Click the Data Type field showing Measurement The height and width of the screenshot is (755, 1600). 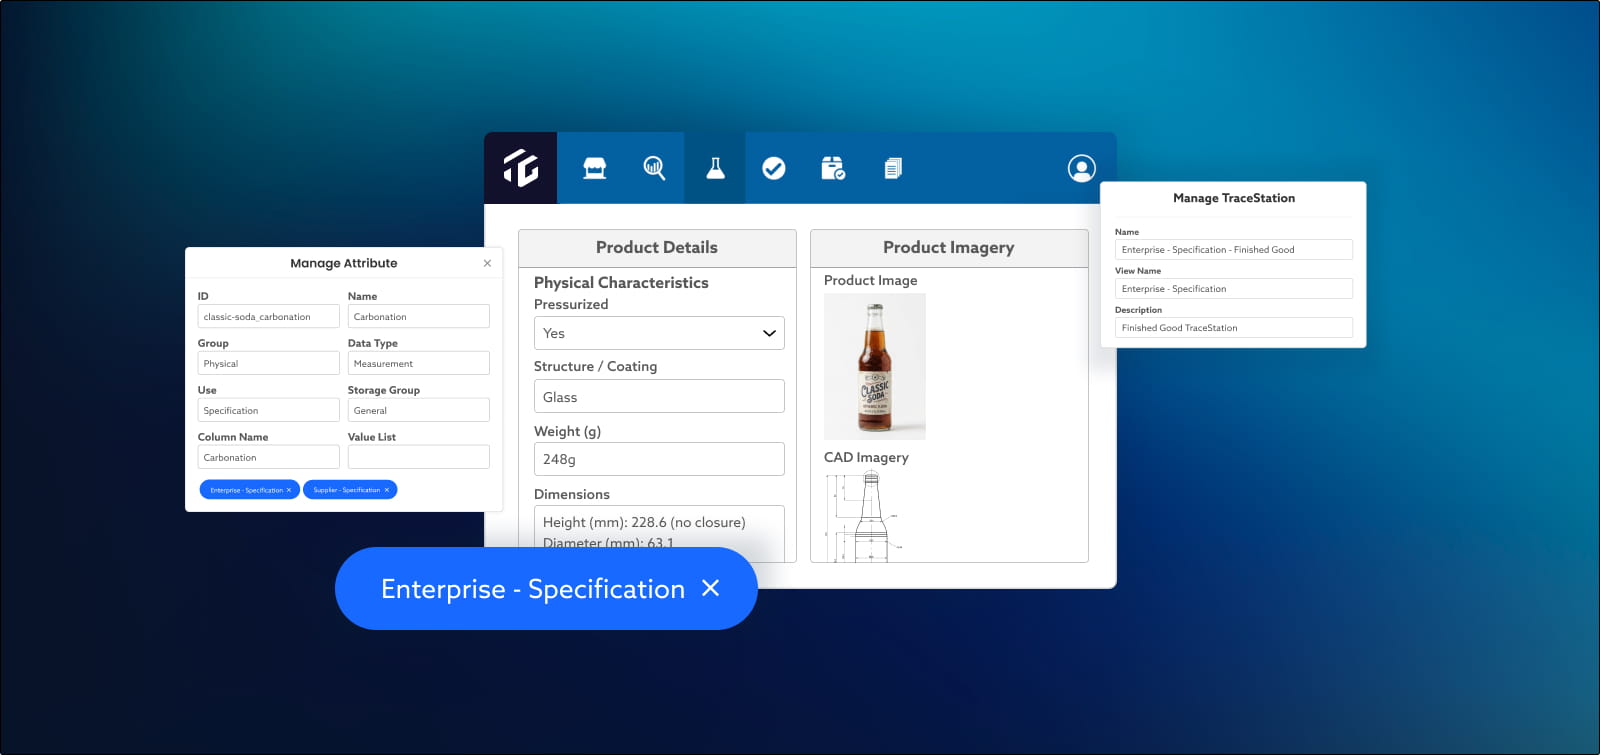point(418,363)
